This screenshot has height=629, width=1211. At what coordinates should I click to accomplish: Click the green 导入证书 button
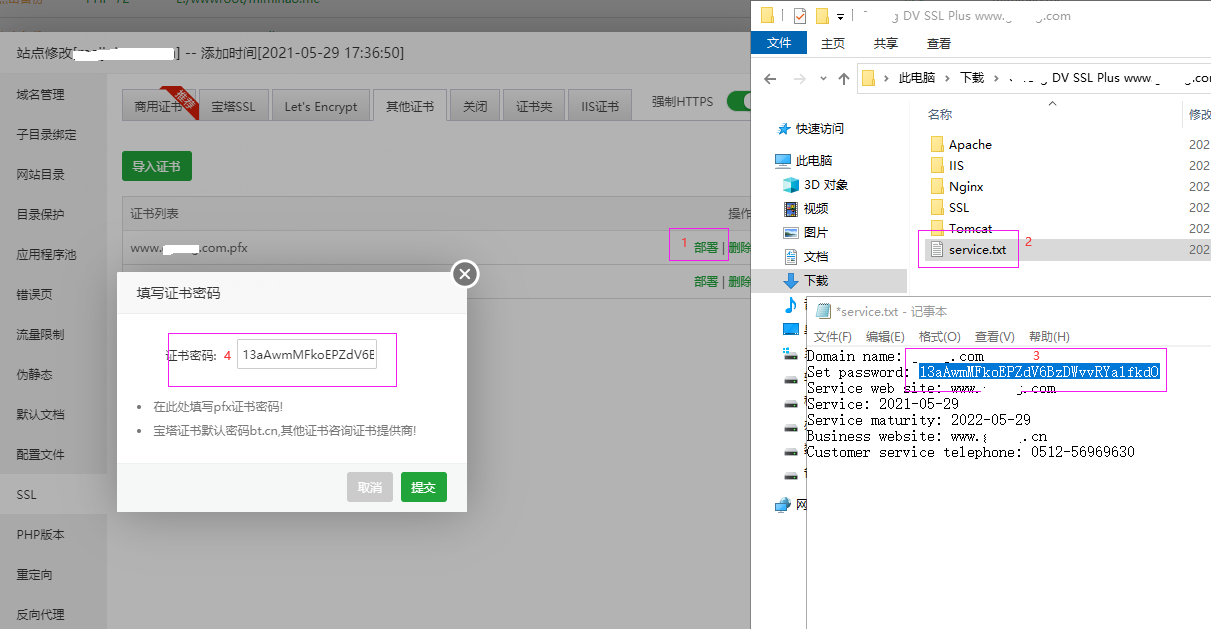click(x=156, y=166)
